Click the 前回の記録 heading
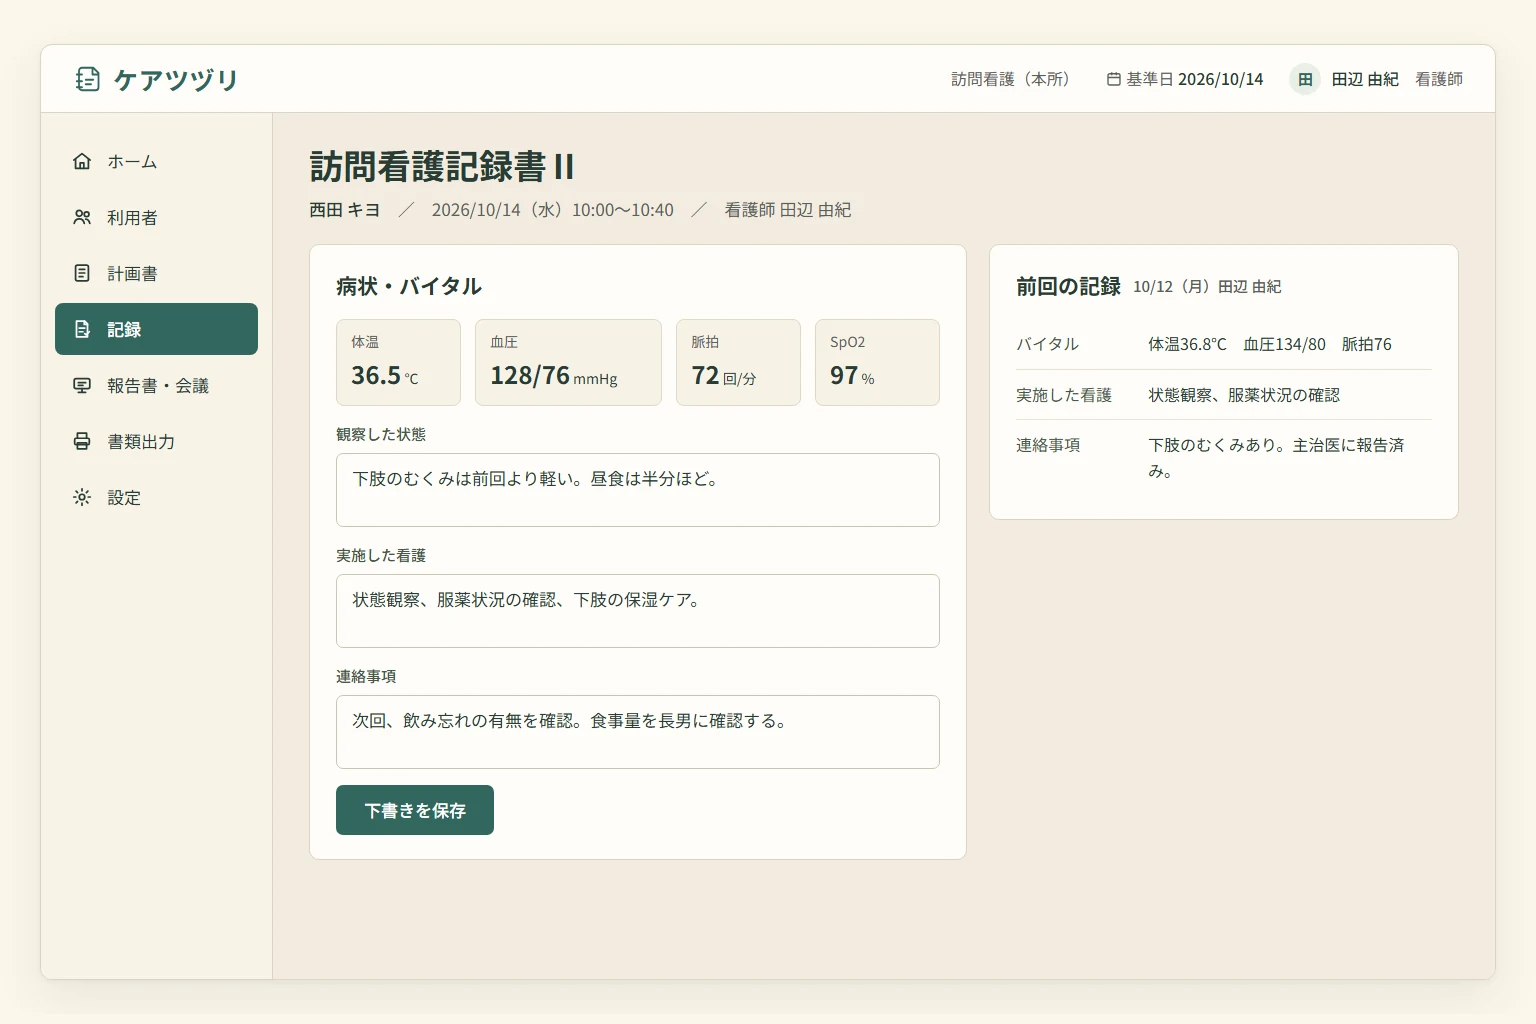The height and width of the screenshot is (1024, 1536). (x=1068, y=286)
